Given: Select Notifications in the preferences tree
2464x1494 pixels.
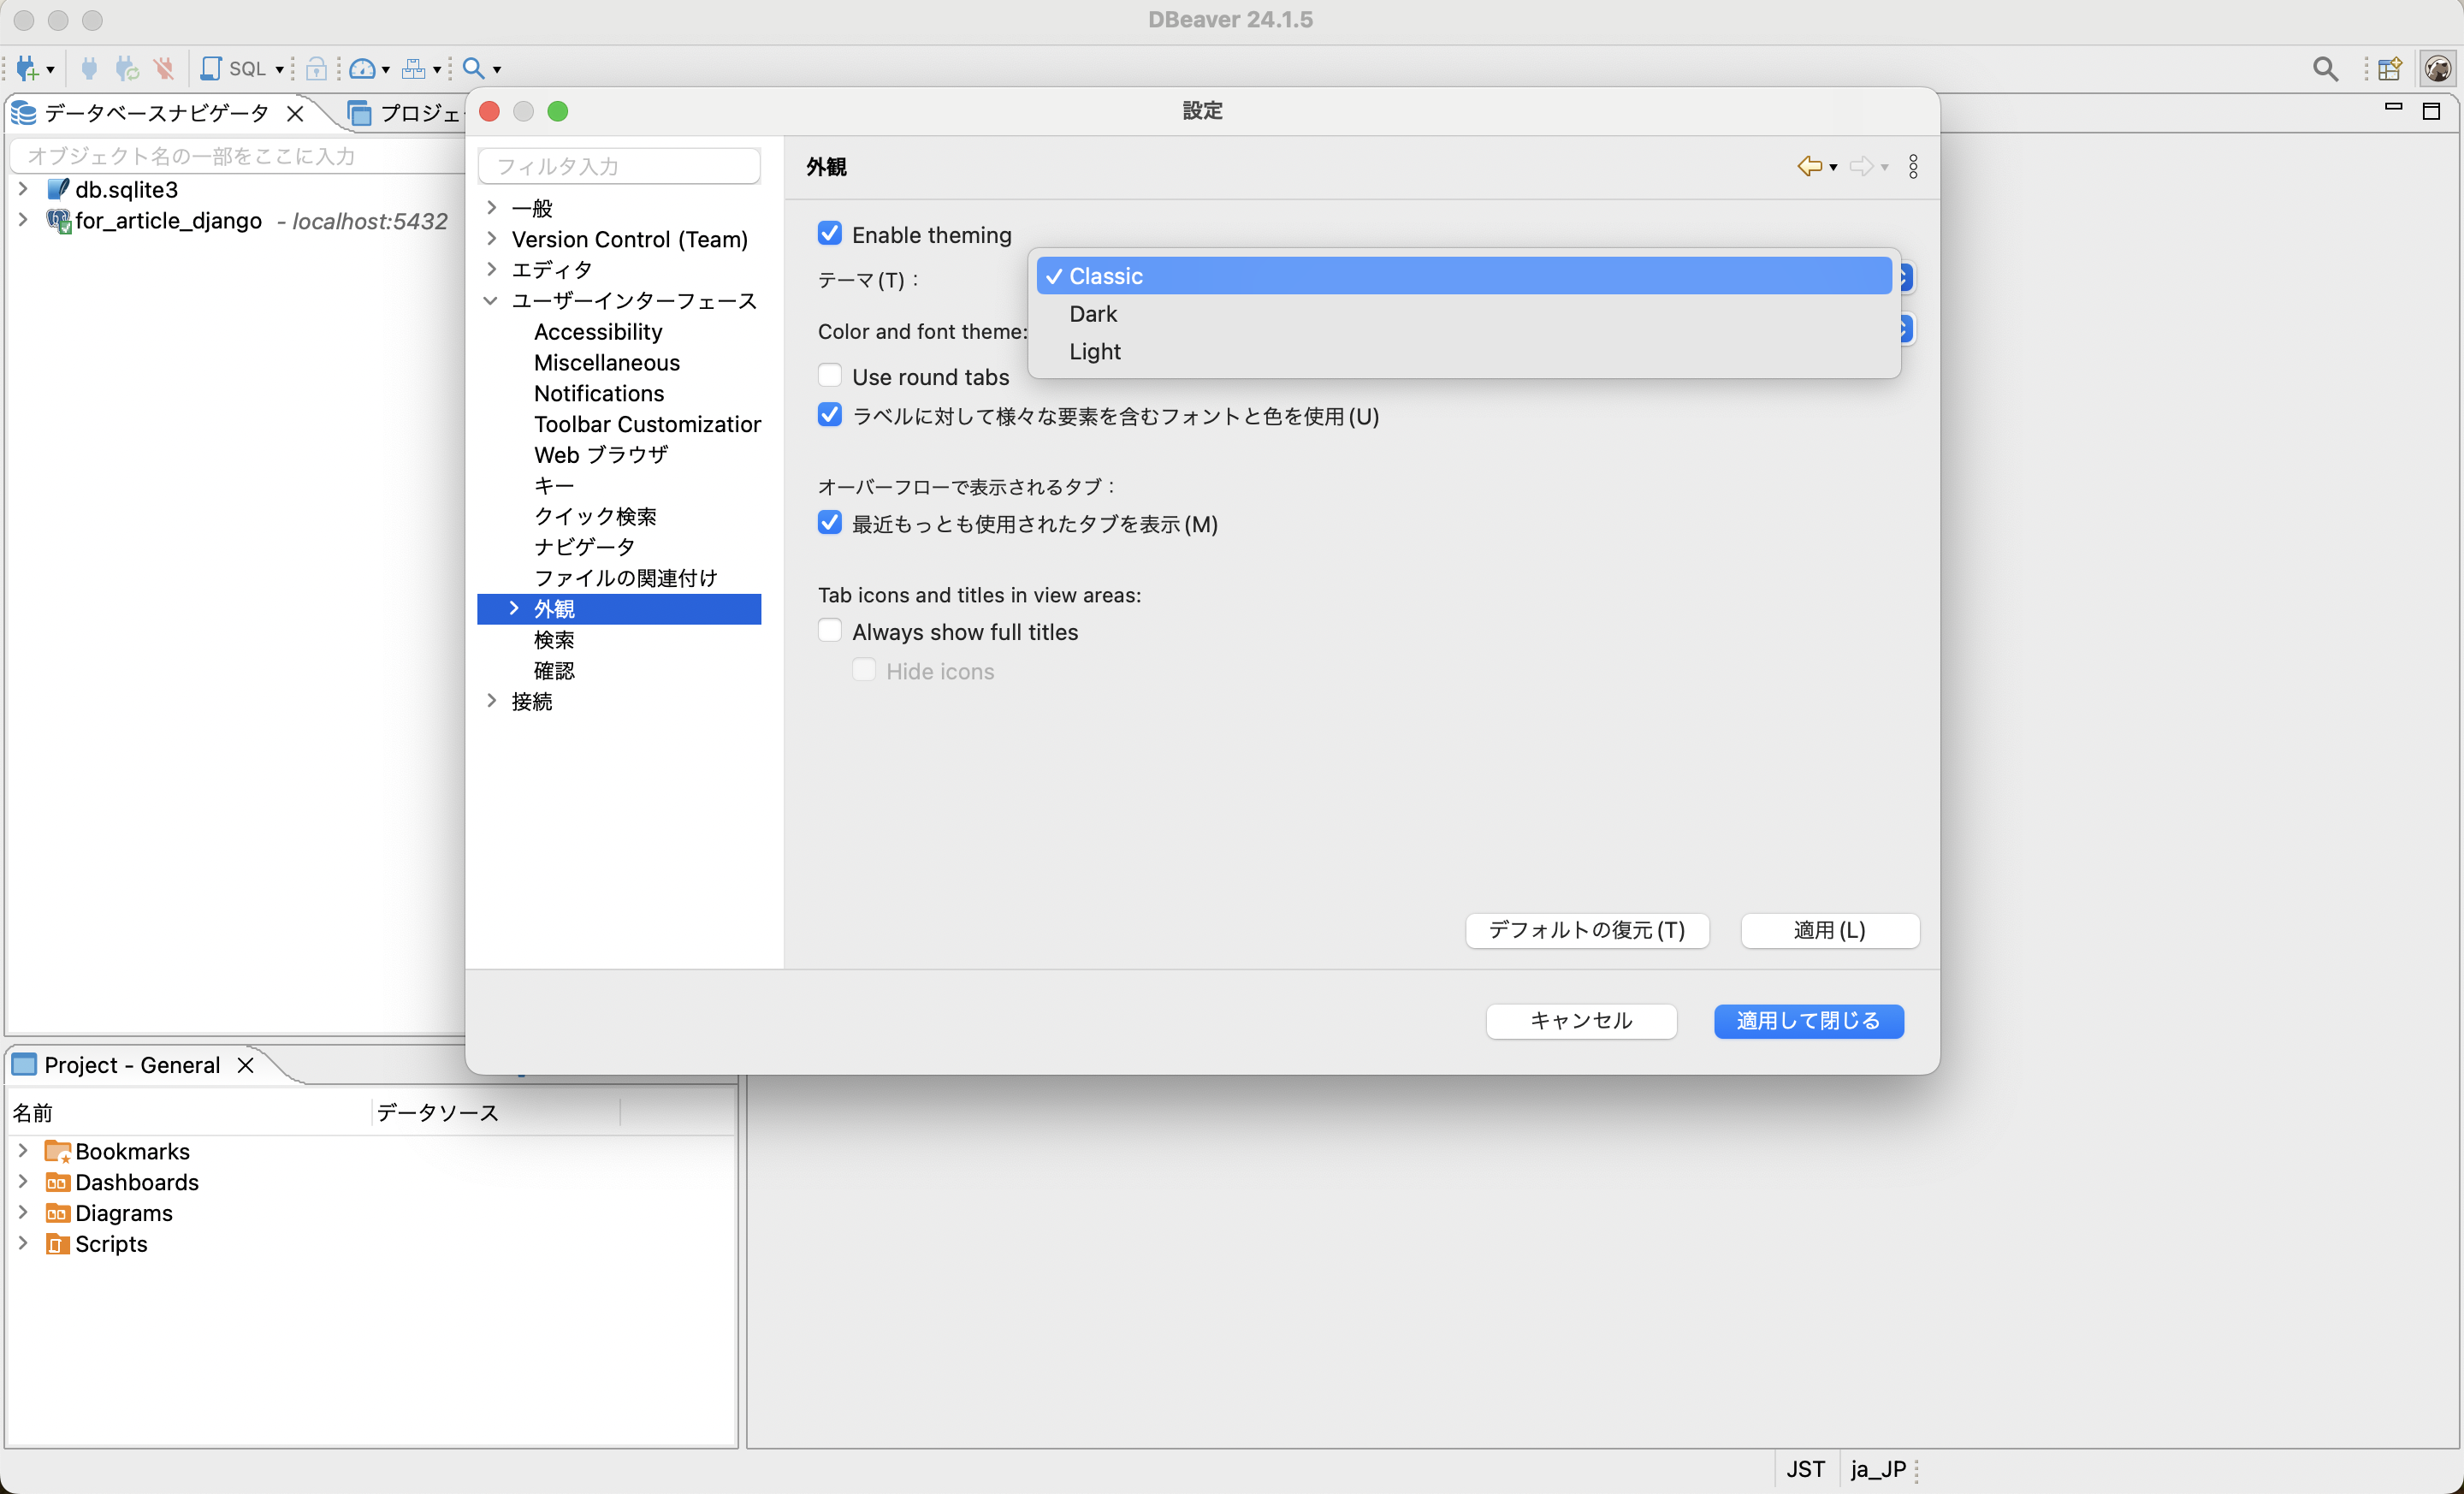Looking at the screenshot, I should coord(598,393).
